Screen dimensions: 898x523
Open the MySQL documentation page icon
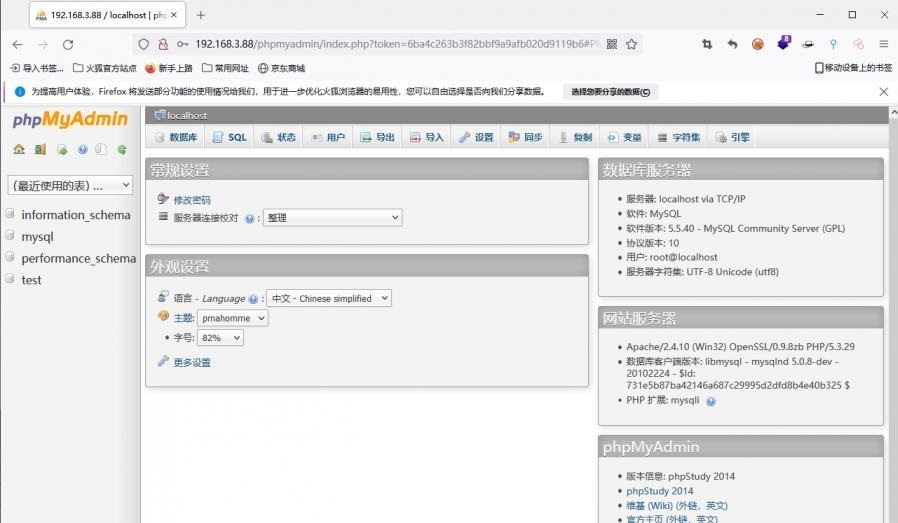tap(101, 150)
